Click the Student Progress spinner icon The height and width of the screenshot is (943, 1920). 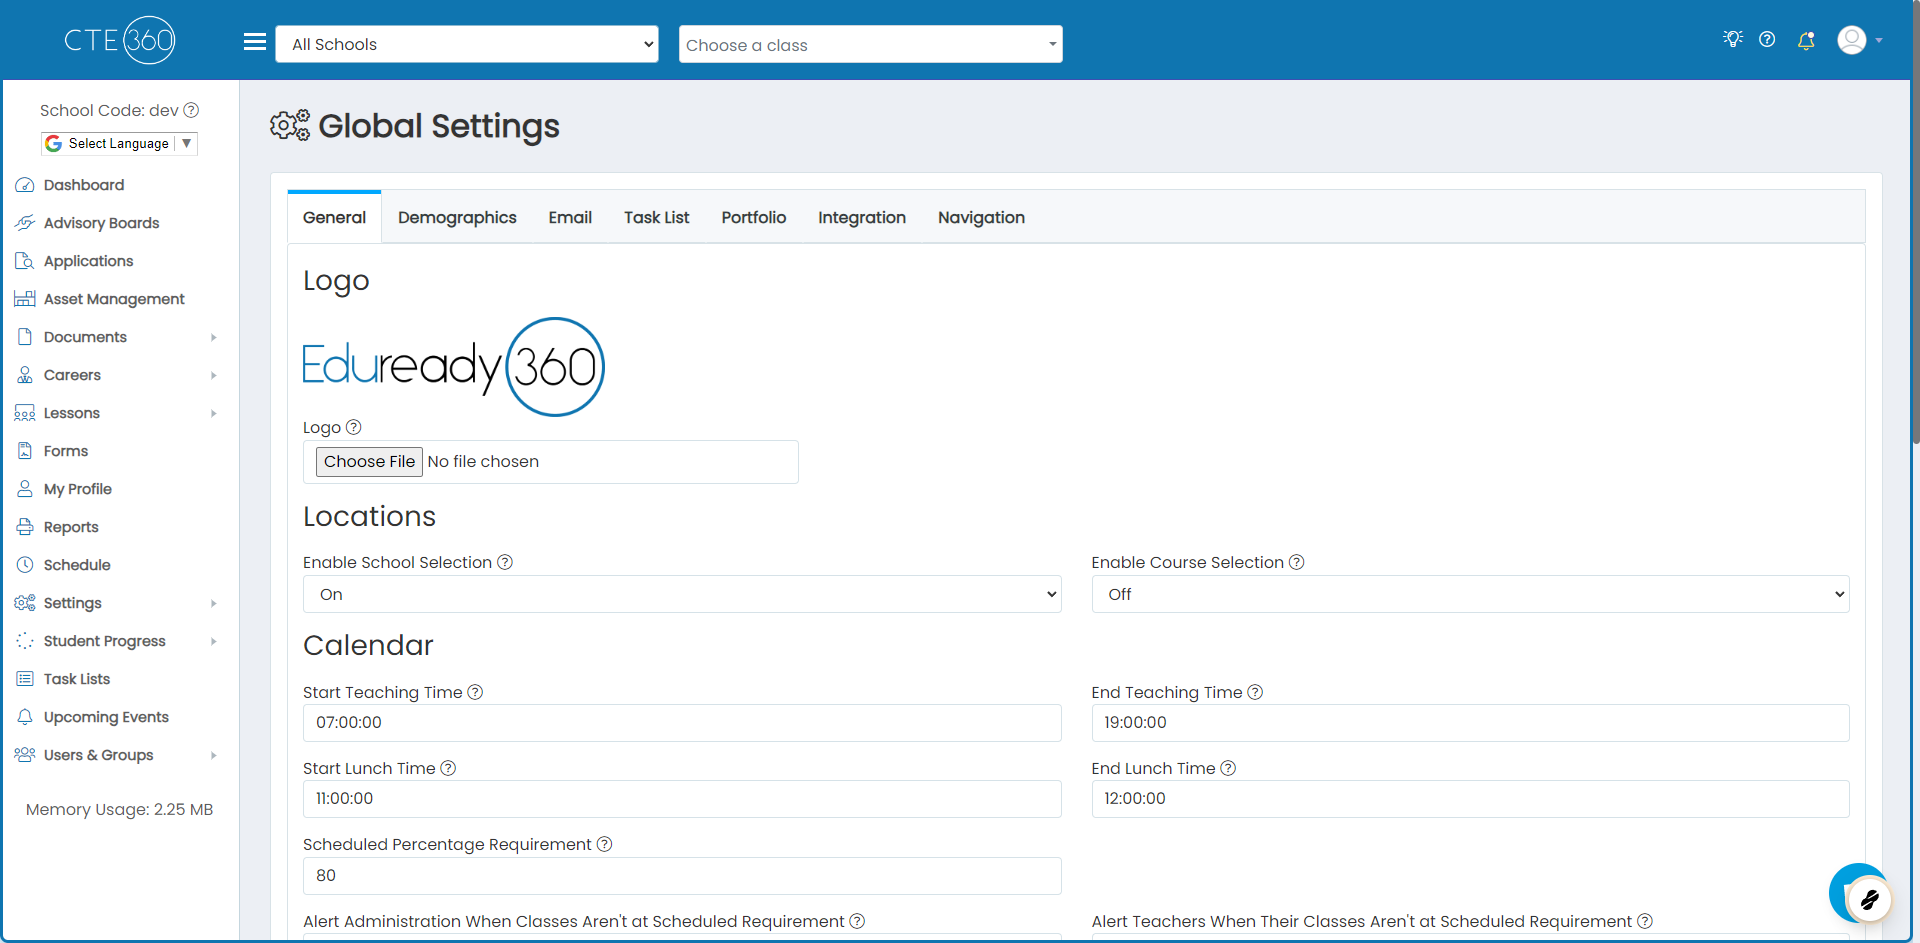tap(25, 641)
